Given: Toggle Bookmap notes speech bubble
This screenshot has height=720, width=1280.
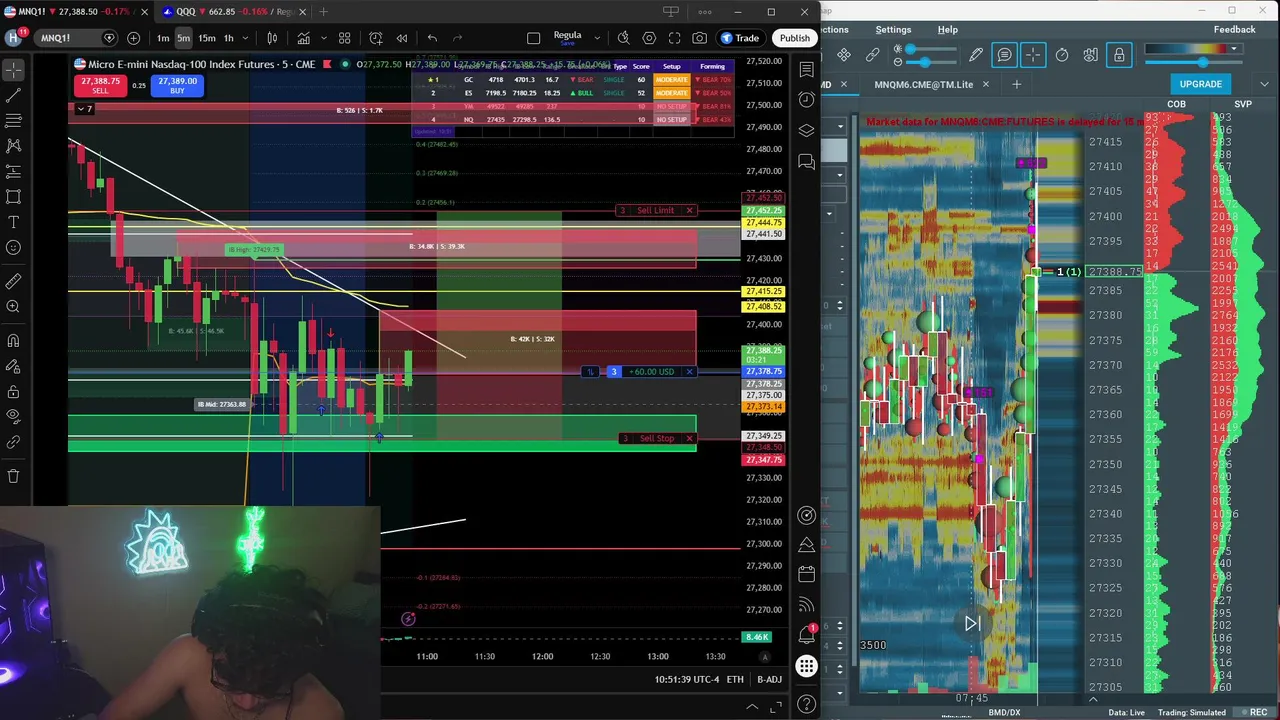Looking at the screenshot, I should click(1005, 55).
